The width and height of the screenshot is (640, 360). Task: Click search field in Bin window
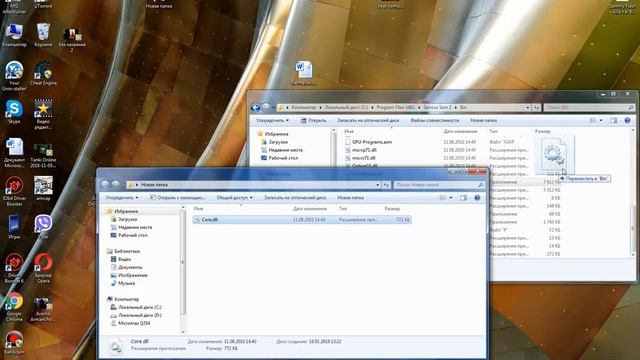(589, 107)
